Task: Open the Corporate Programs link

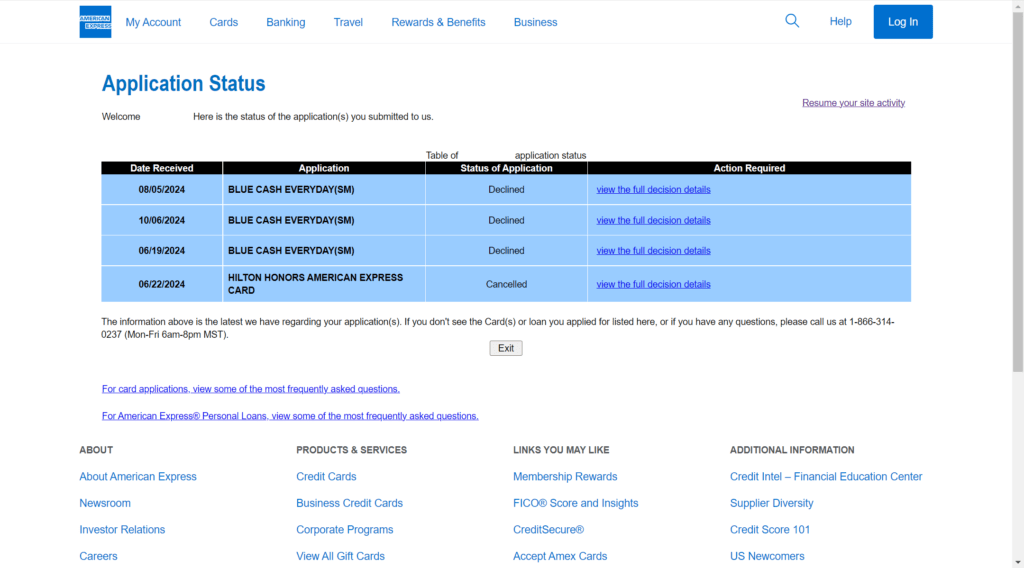Action: point(345,529)
